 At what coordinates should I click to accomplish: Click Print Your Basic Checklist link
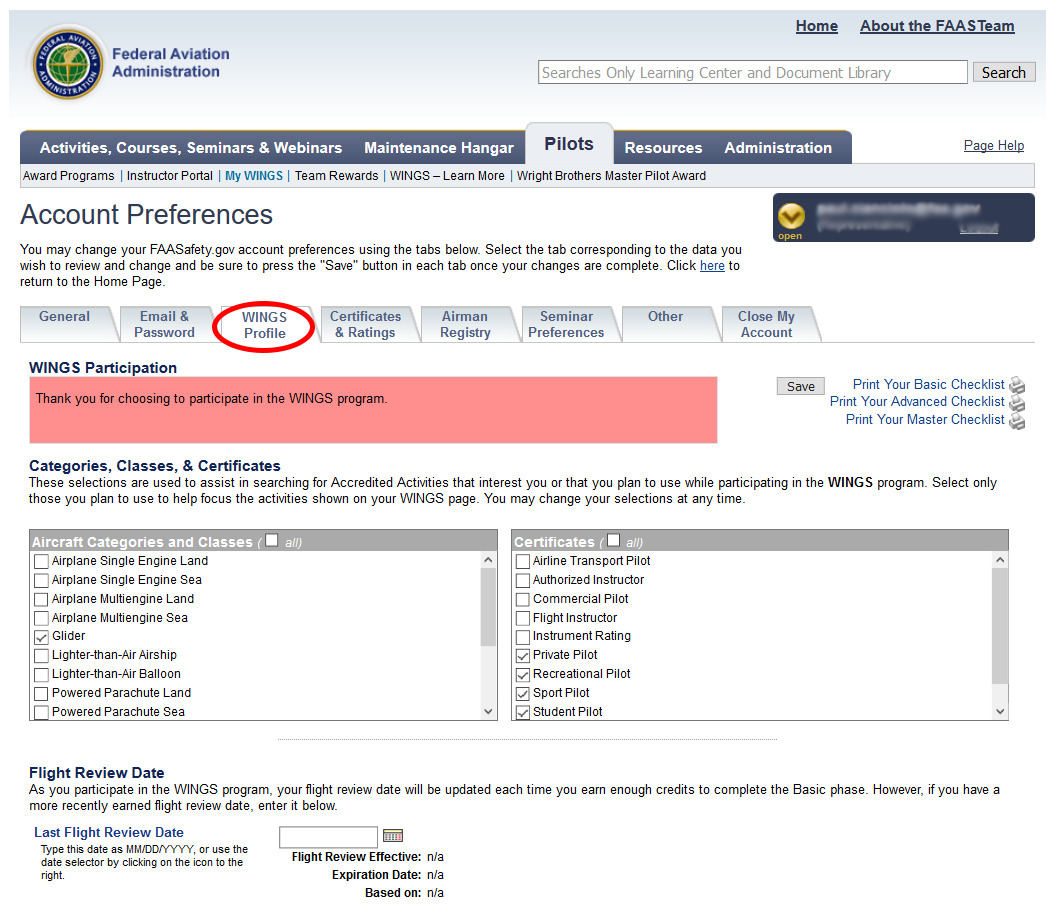pos(928,384)
